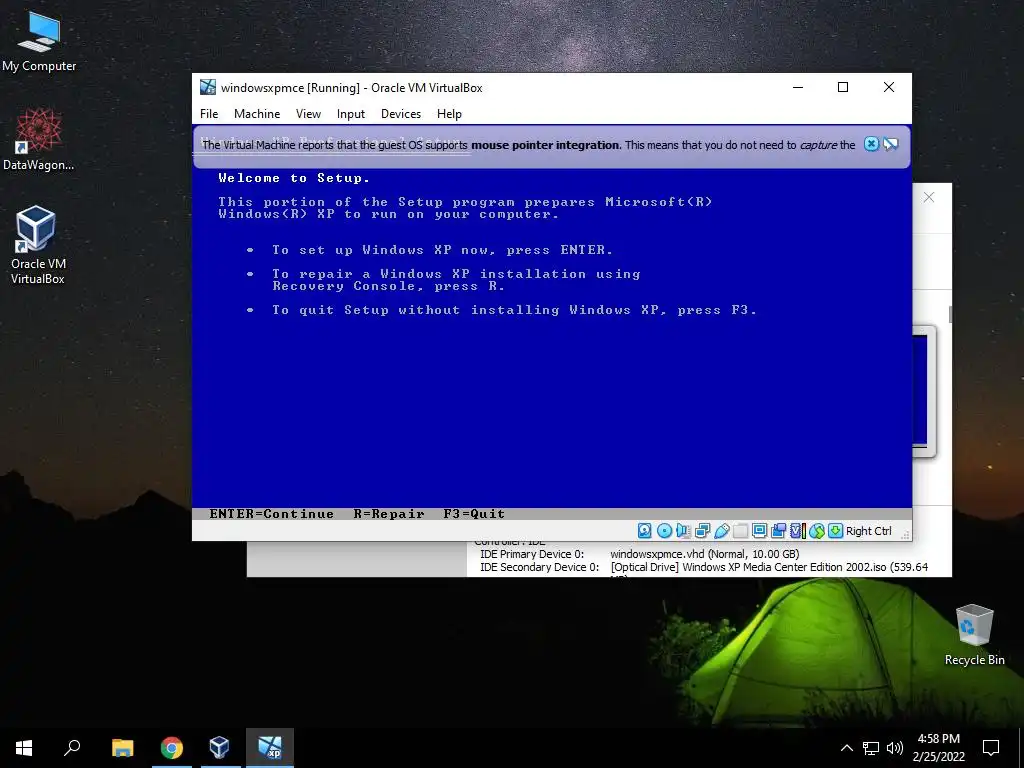
Task: Select the Recycle Bin icon
Action: coord(974,635)
